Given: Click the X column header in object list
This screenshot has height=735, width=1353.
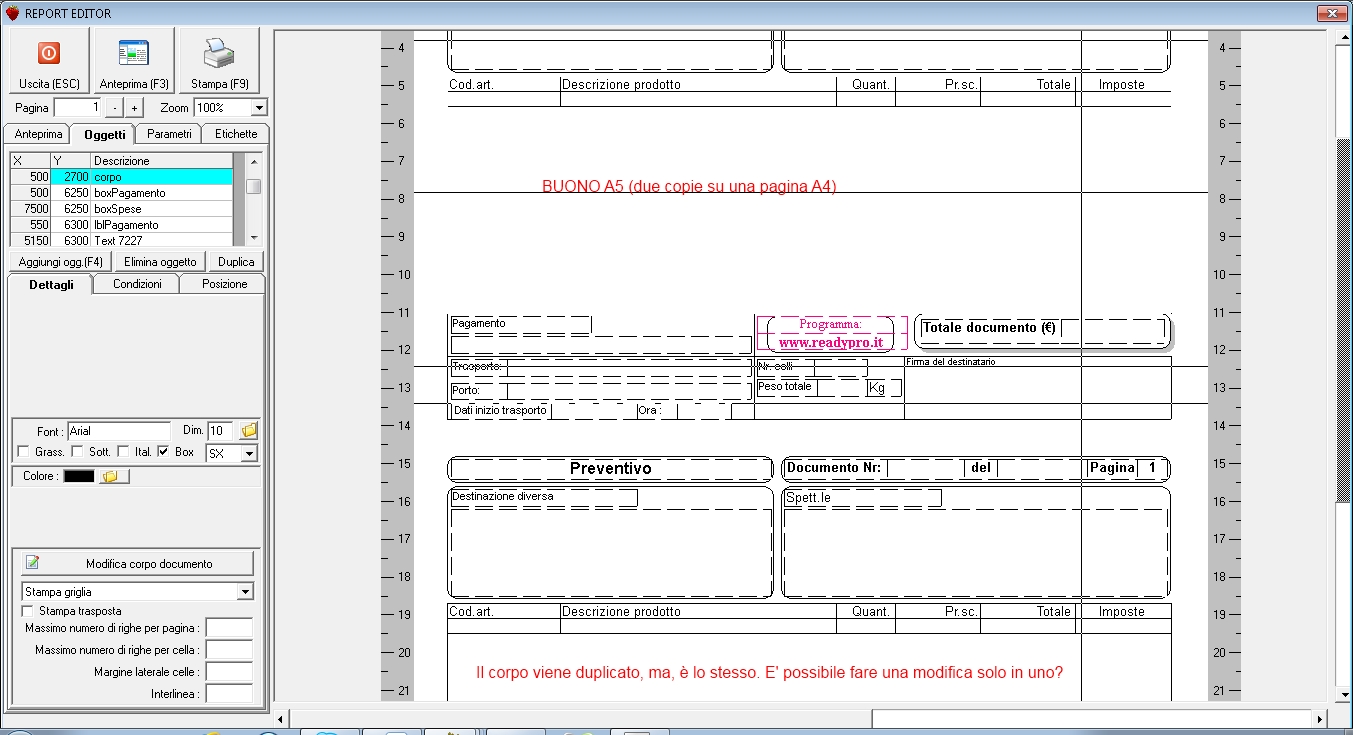Looking at the screenshot, I should point(30,161).
